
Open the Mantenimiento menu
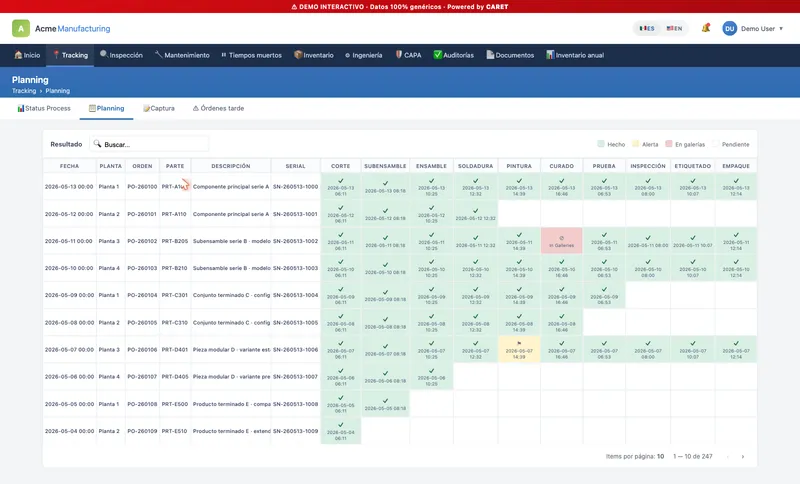(182, 55)
